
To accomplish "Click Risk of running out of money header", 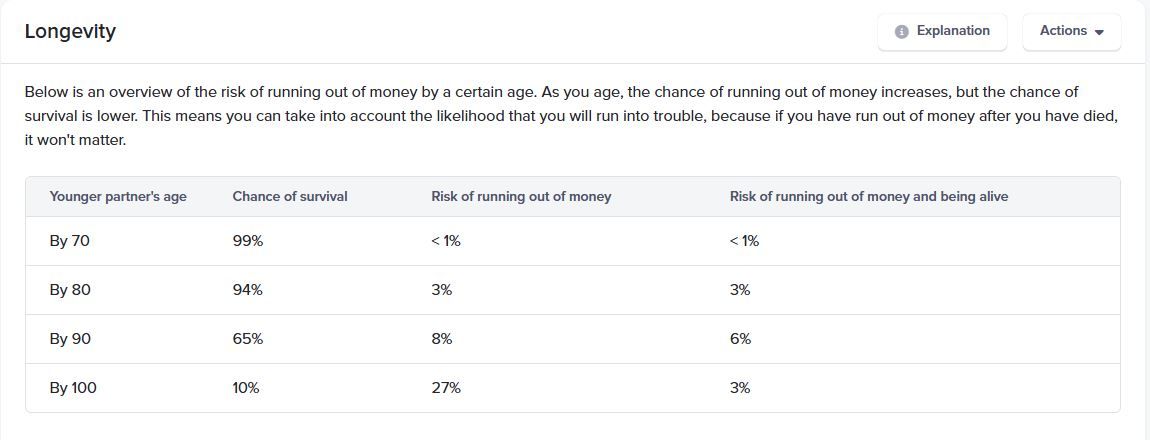I will click(521, 197).
